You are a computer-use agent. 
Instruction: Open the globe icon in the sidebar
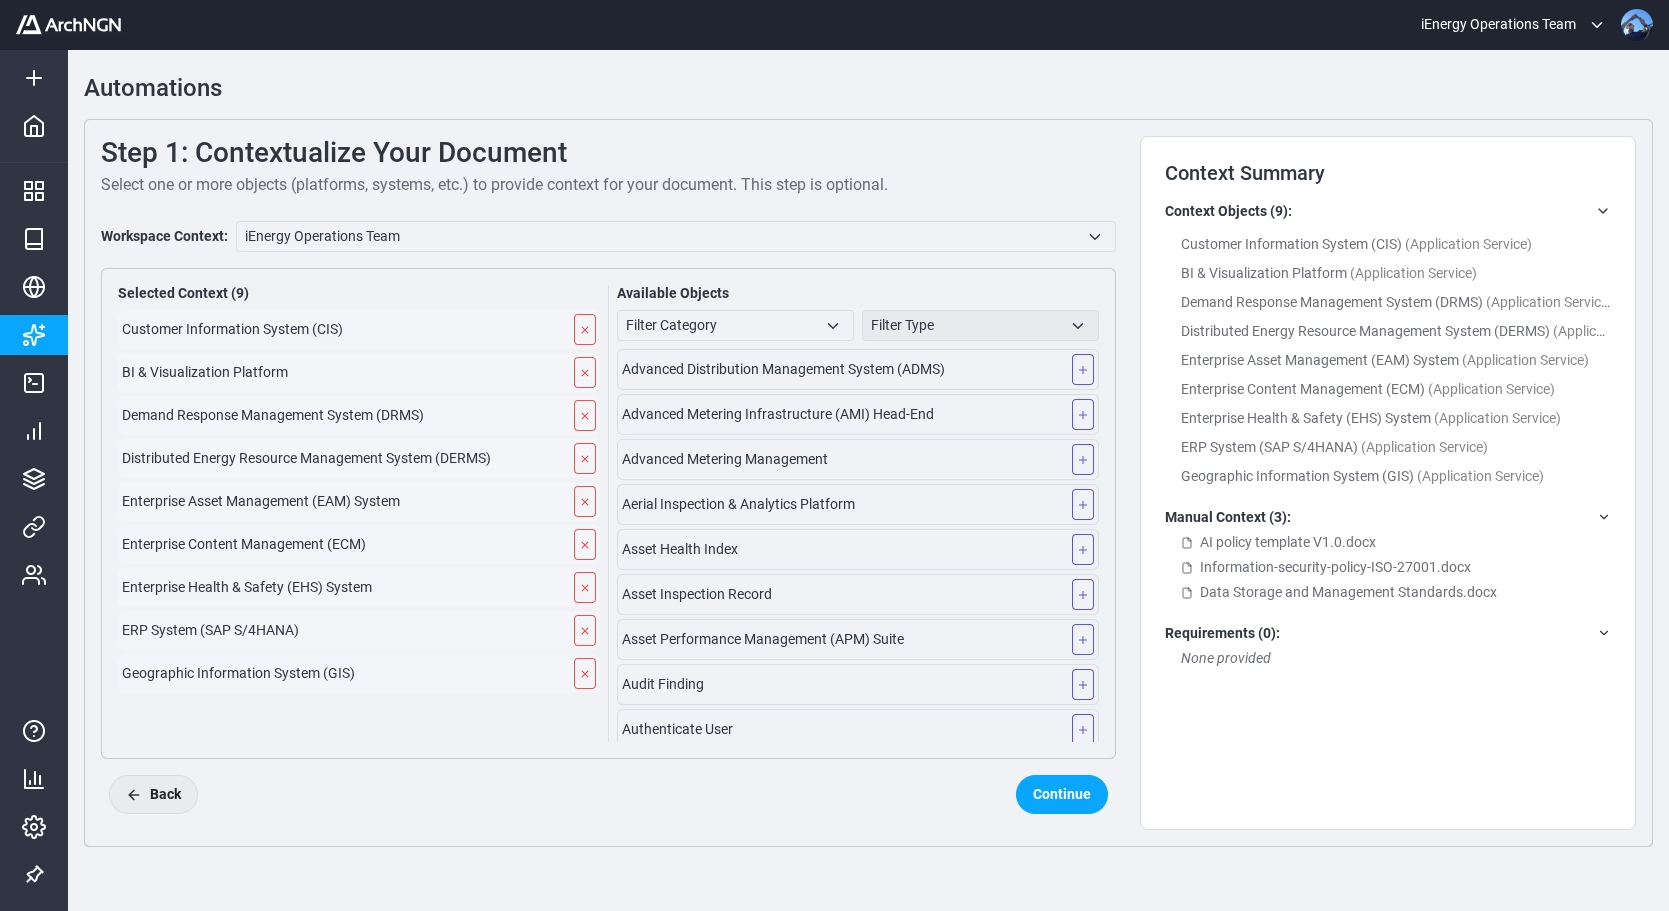pyautogui.click(x=34, y=287)
